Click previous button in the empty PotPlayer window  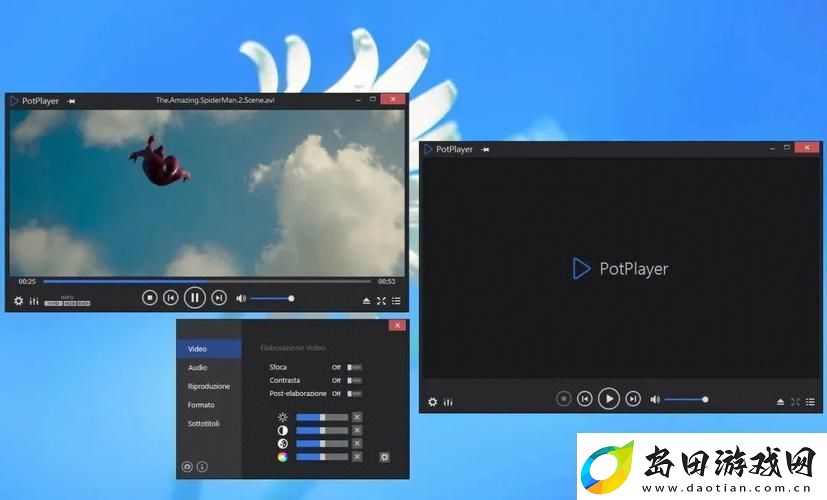point(584,399)
